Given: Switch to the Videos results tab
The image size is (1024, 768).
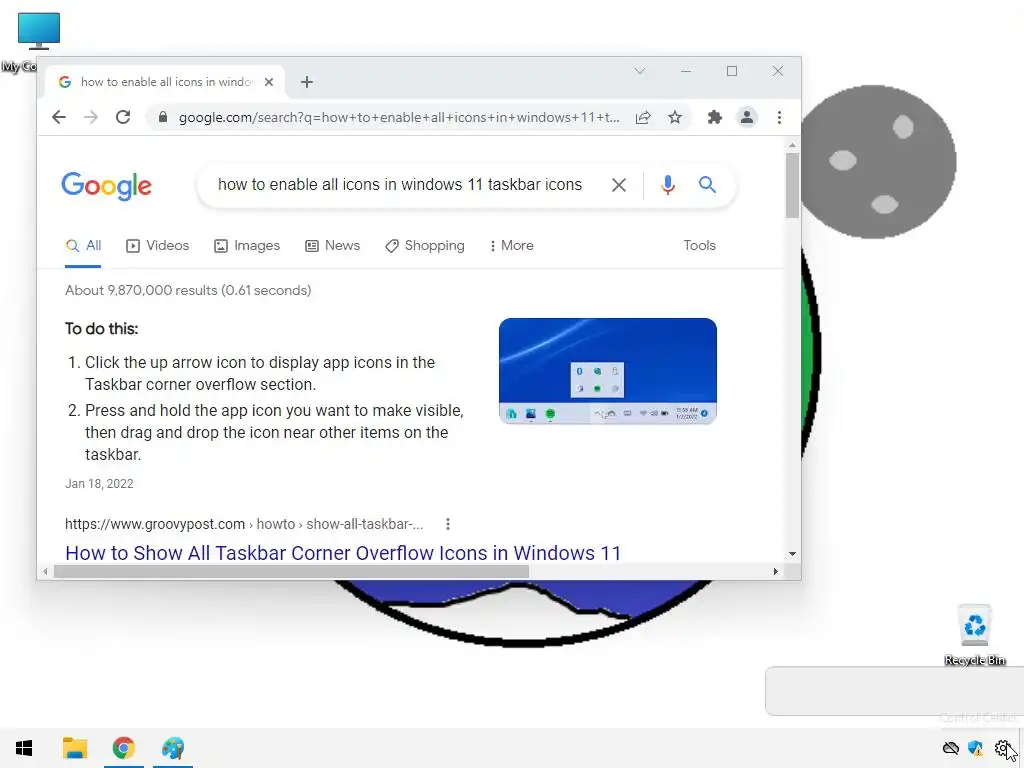Looking at the screenshot, I should point(157,246).
